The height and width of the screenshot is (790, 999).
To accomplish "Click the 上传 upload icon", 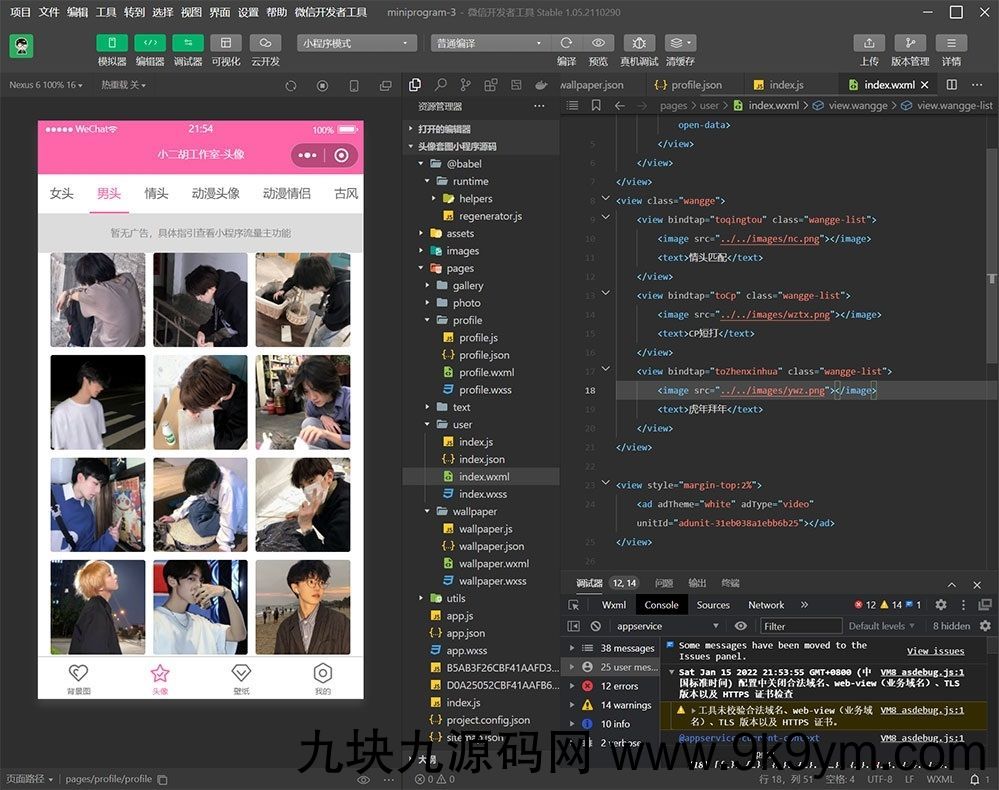I will coord(869,43).
